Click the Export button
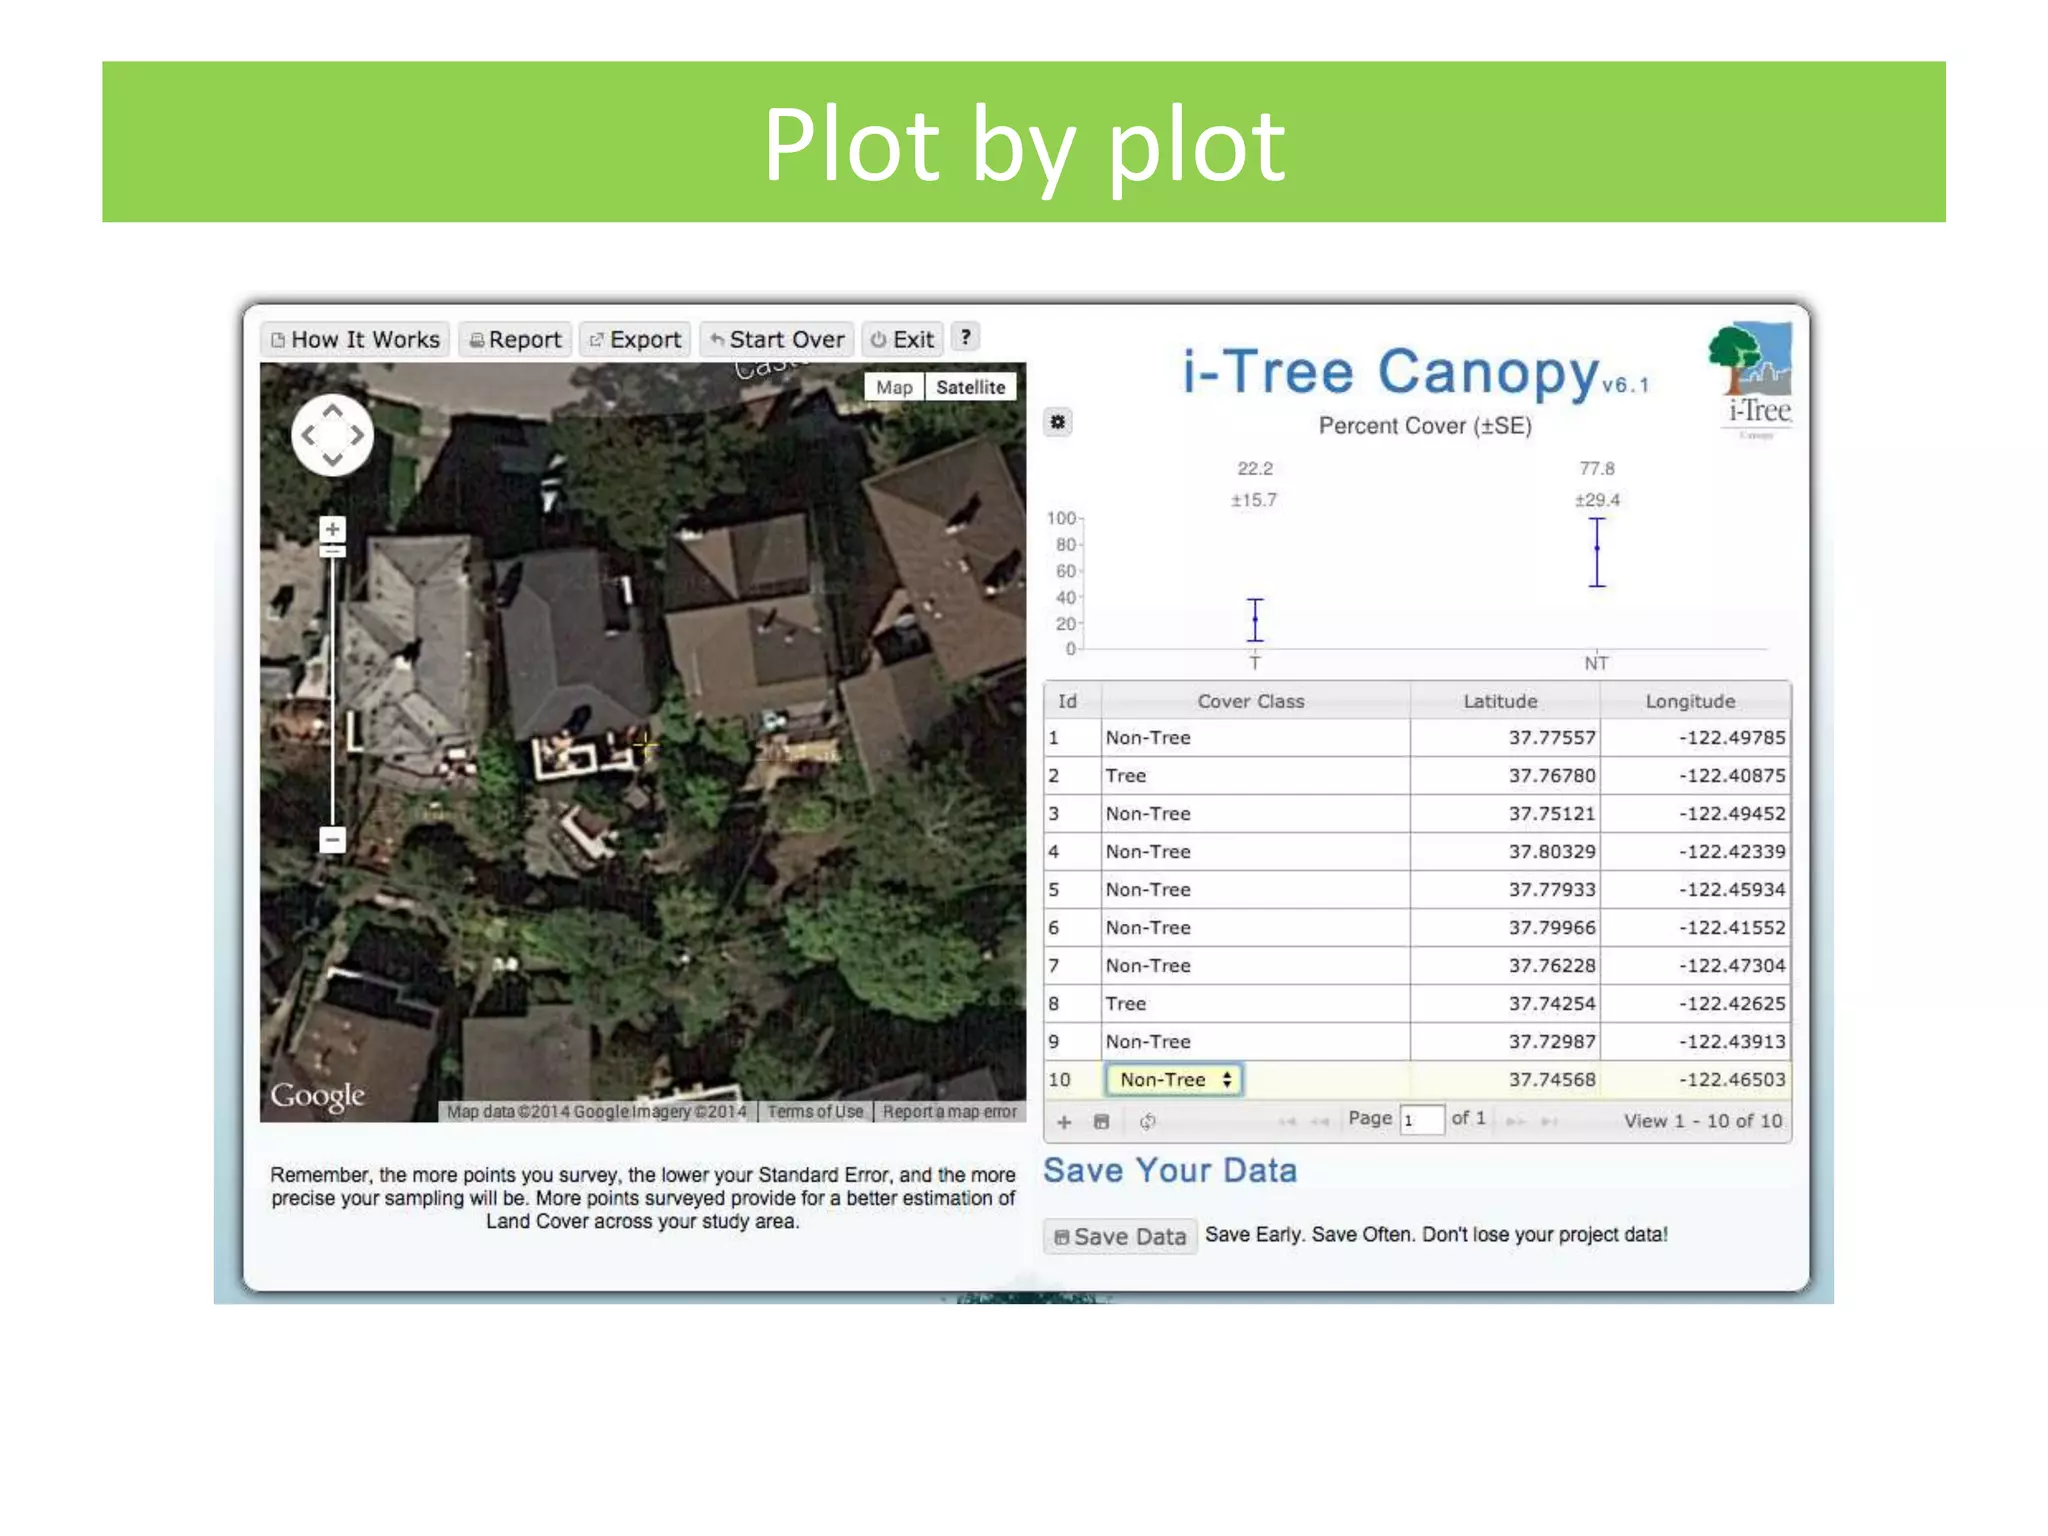Viewport: 2048px width, 1536px height. click(x=635, y=339)
